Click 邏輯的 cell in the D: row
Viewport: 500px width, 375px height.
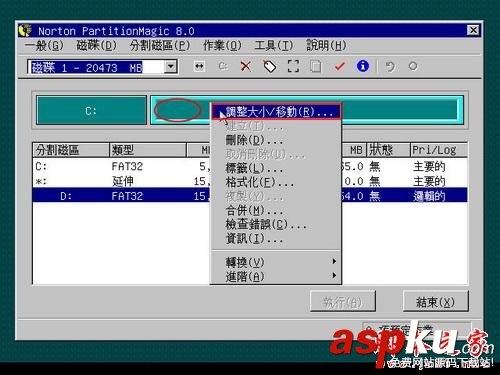429,196
